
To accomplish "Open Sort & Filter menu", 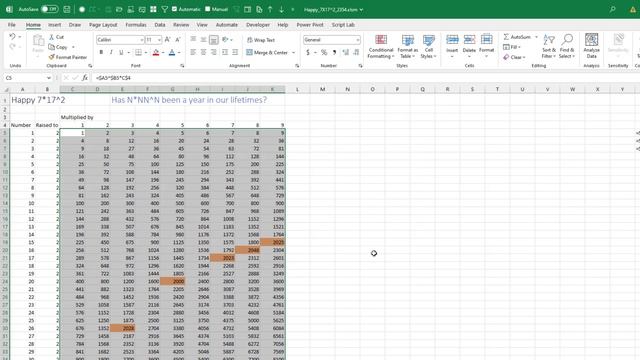I will click(x=549, y=47).
